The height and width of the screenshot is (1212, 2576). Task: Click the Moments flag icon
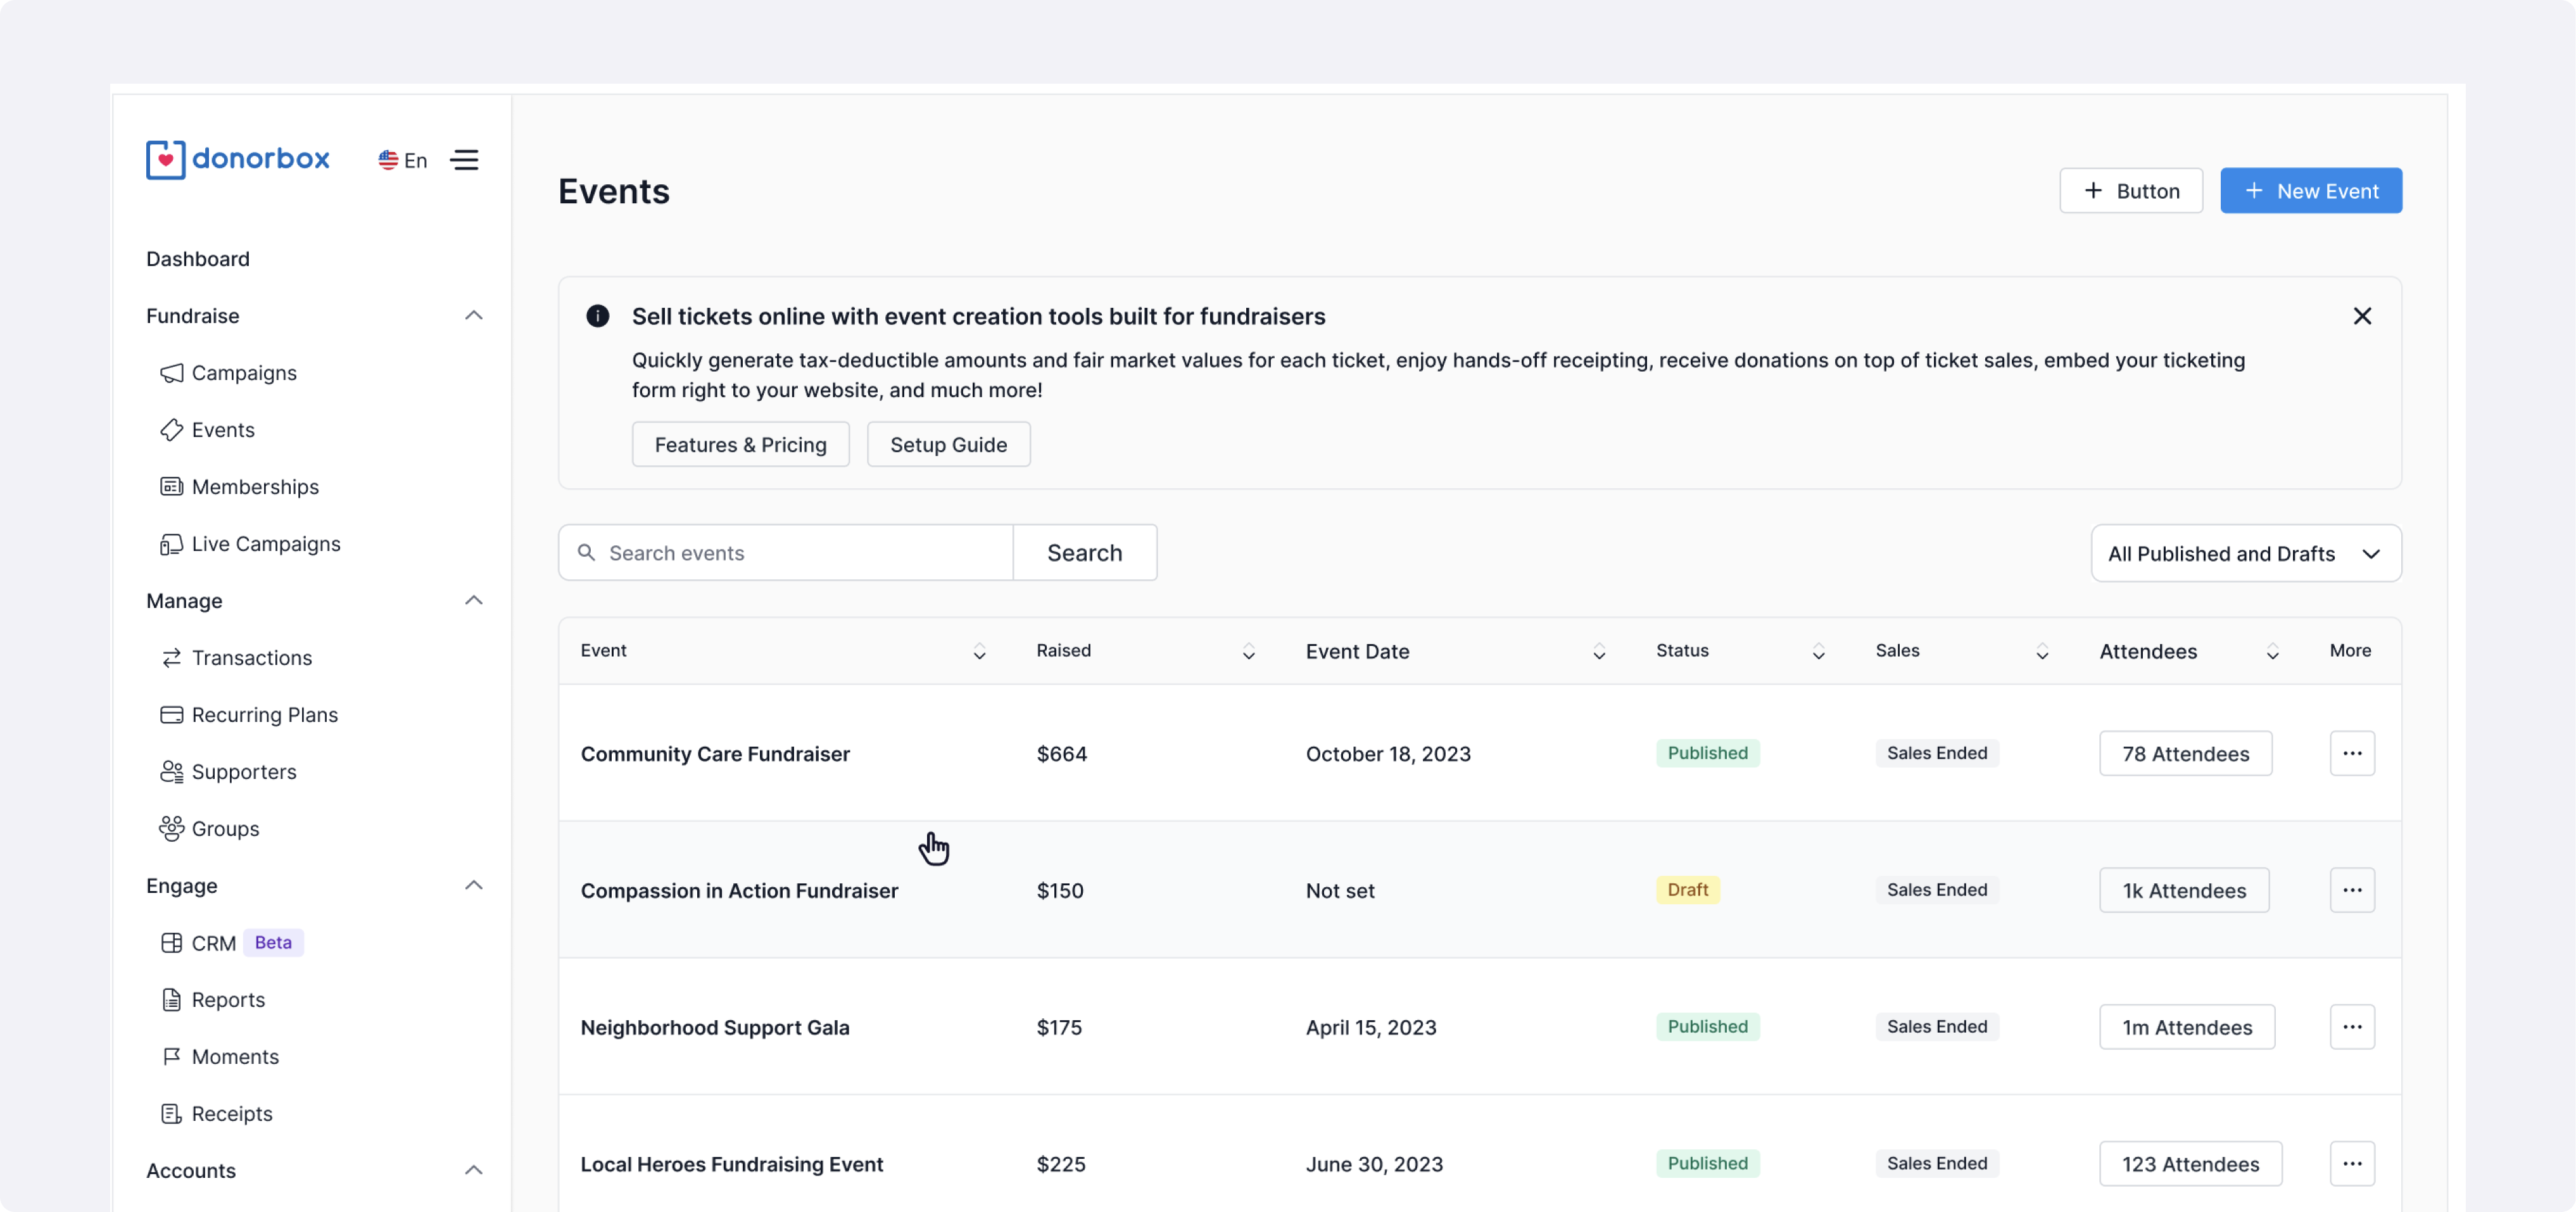pyautogui.click(x=171, y=1057)
